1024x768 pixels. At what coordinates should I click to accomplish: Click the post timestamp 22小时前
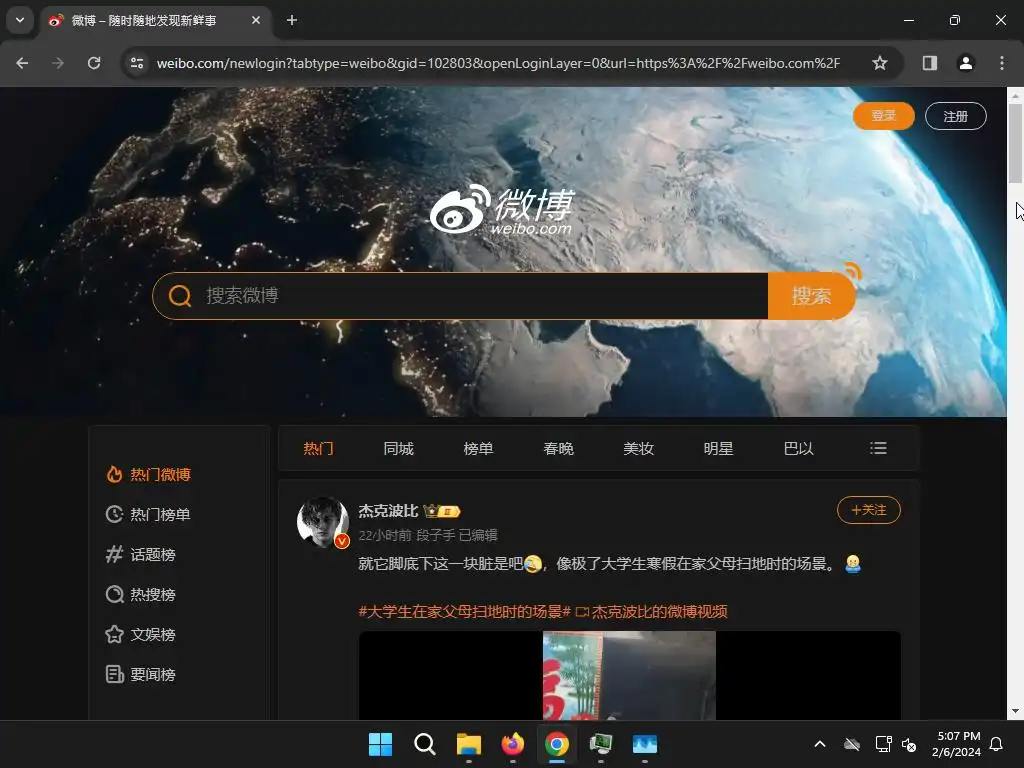[385, 536]
